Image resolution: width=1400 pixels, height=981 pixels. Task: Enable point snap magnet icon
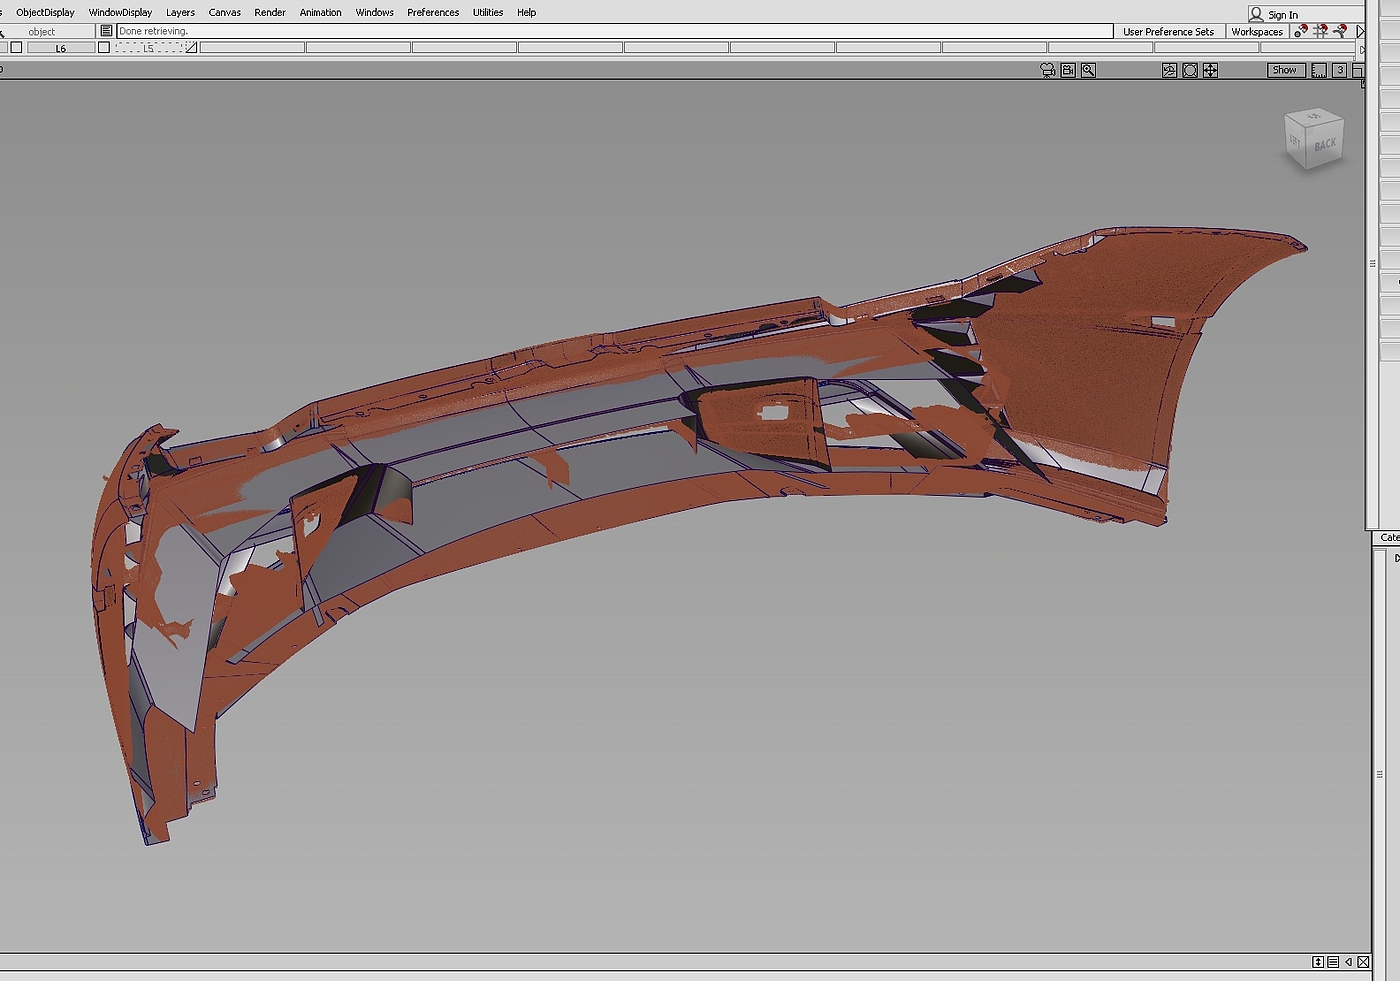1301,31
